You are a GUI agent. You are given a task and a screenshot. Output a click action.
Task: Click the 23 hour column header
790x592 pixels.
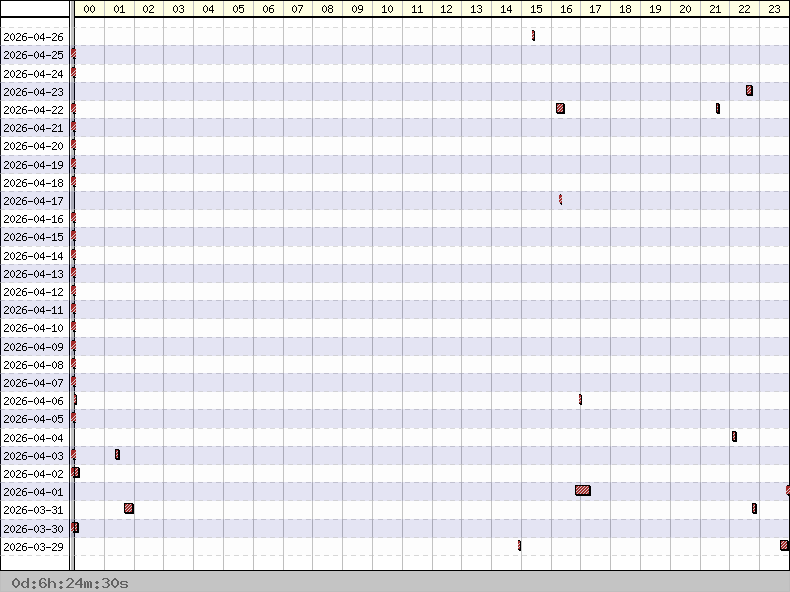[x=774, y=8]
